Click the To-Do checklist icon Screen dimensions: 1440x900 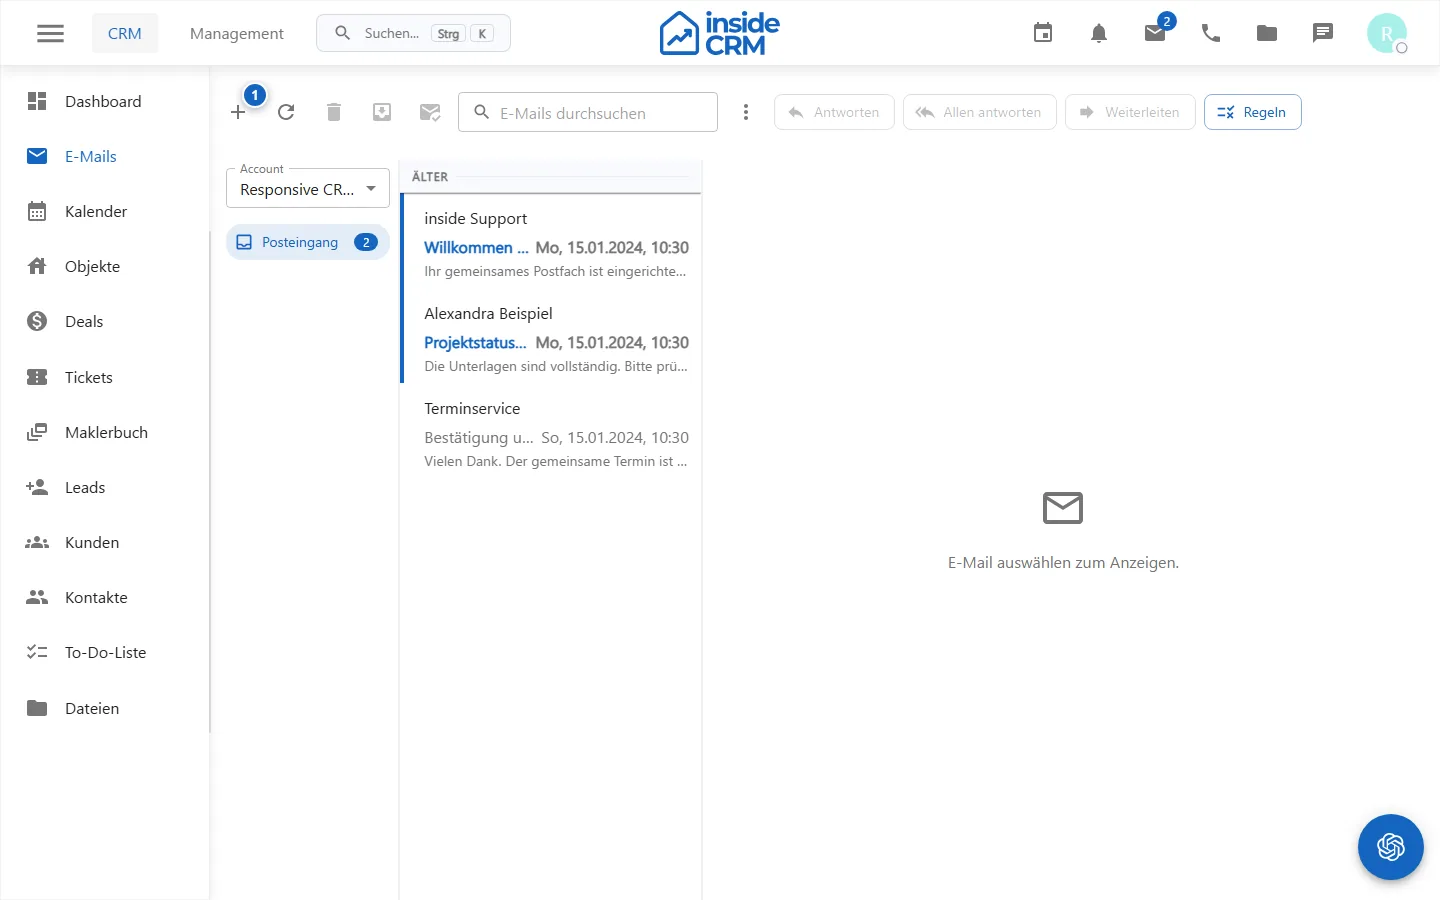click(37, 652)
